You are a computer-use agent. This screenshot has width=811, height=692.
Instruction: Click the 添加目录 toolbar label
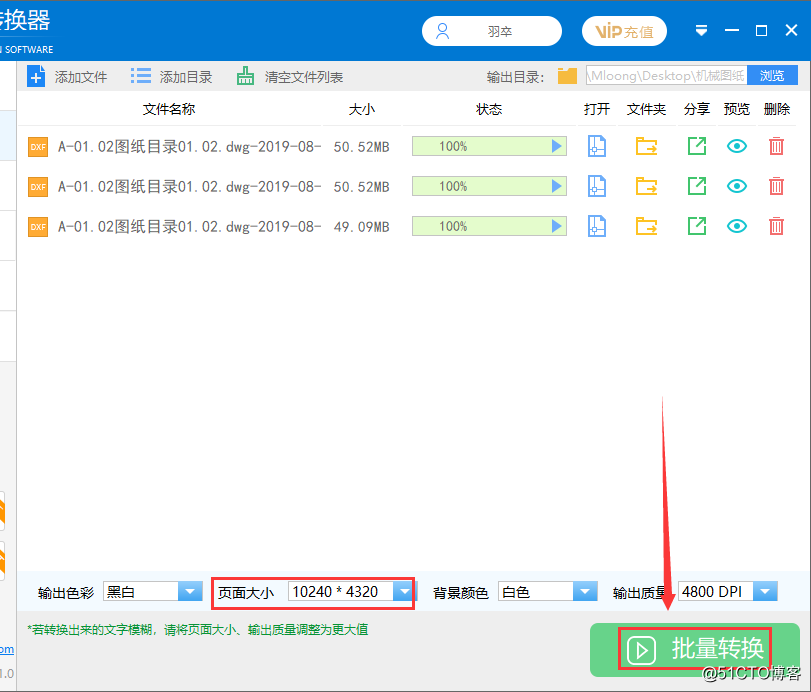coord(186,77)
